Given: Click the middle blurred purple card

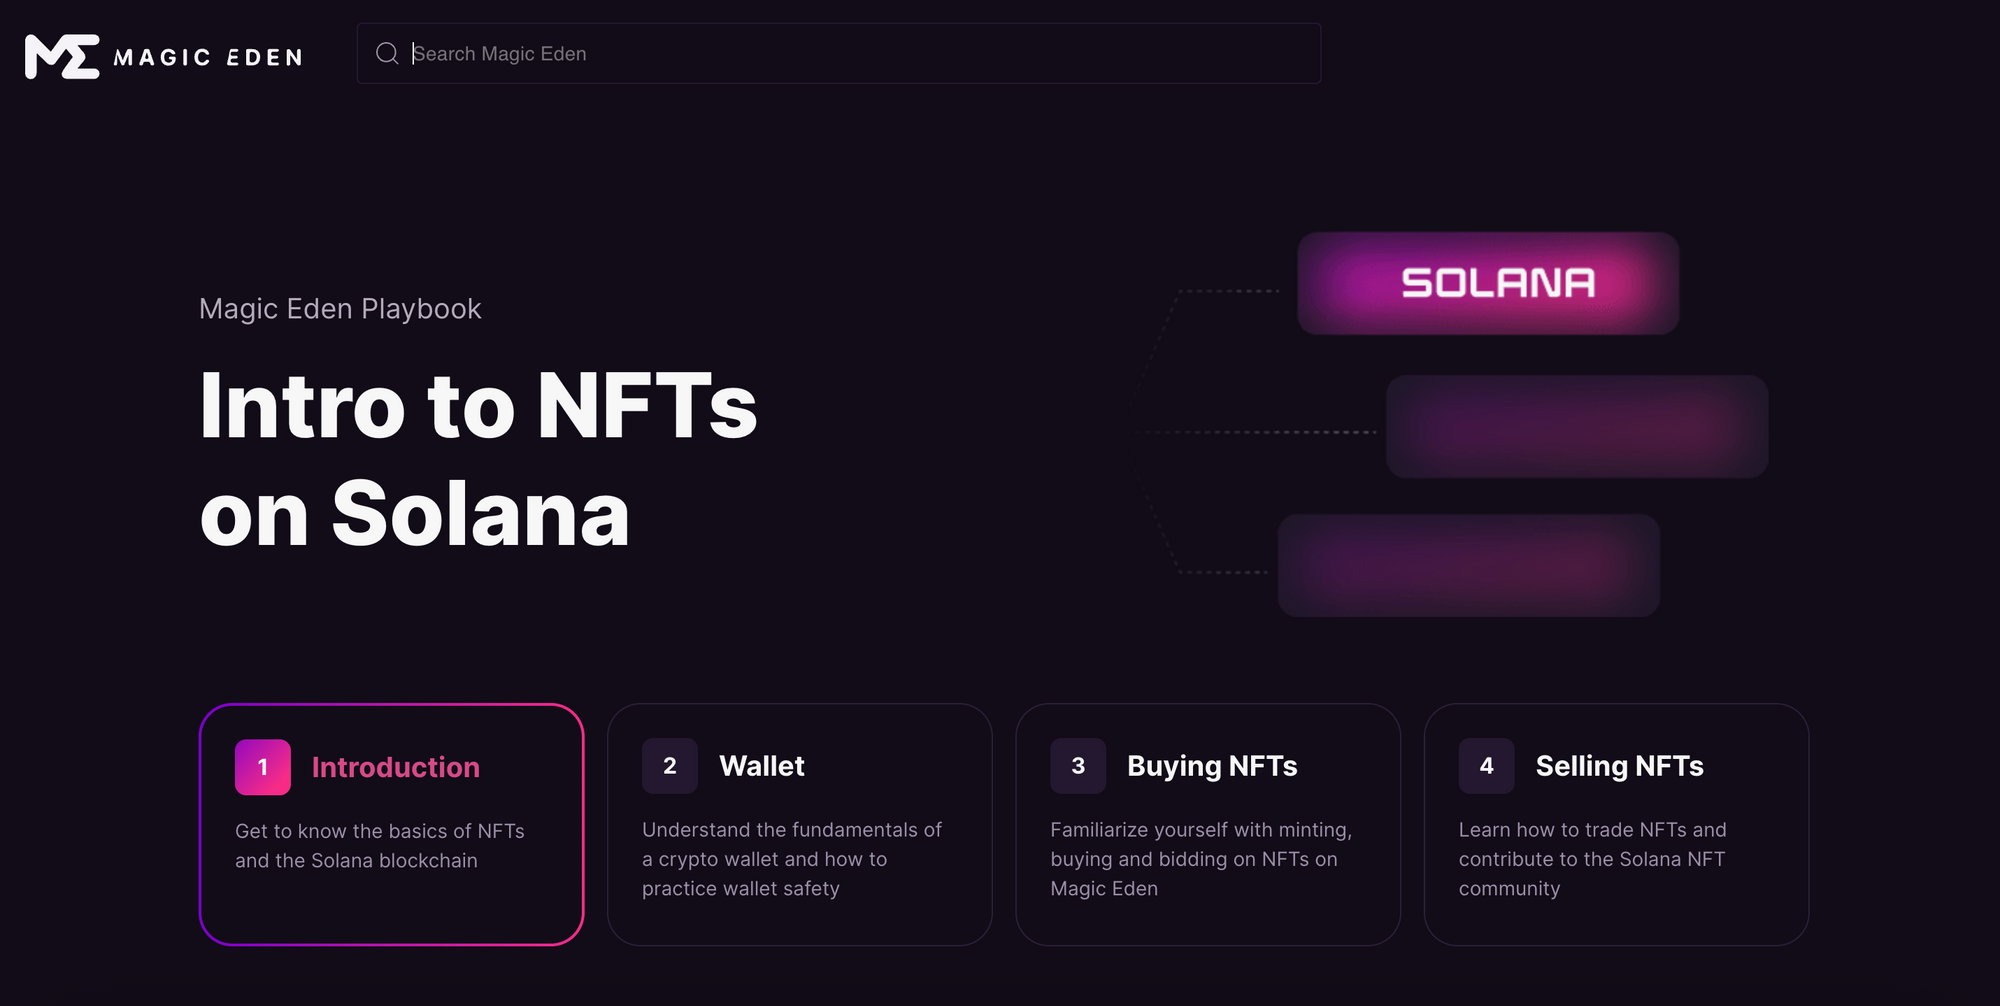Looking at the screenshot, I should [1577, 426].
